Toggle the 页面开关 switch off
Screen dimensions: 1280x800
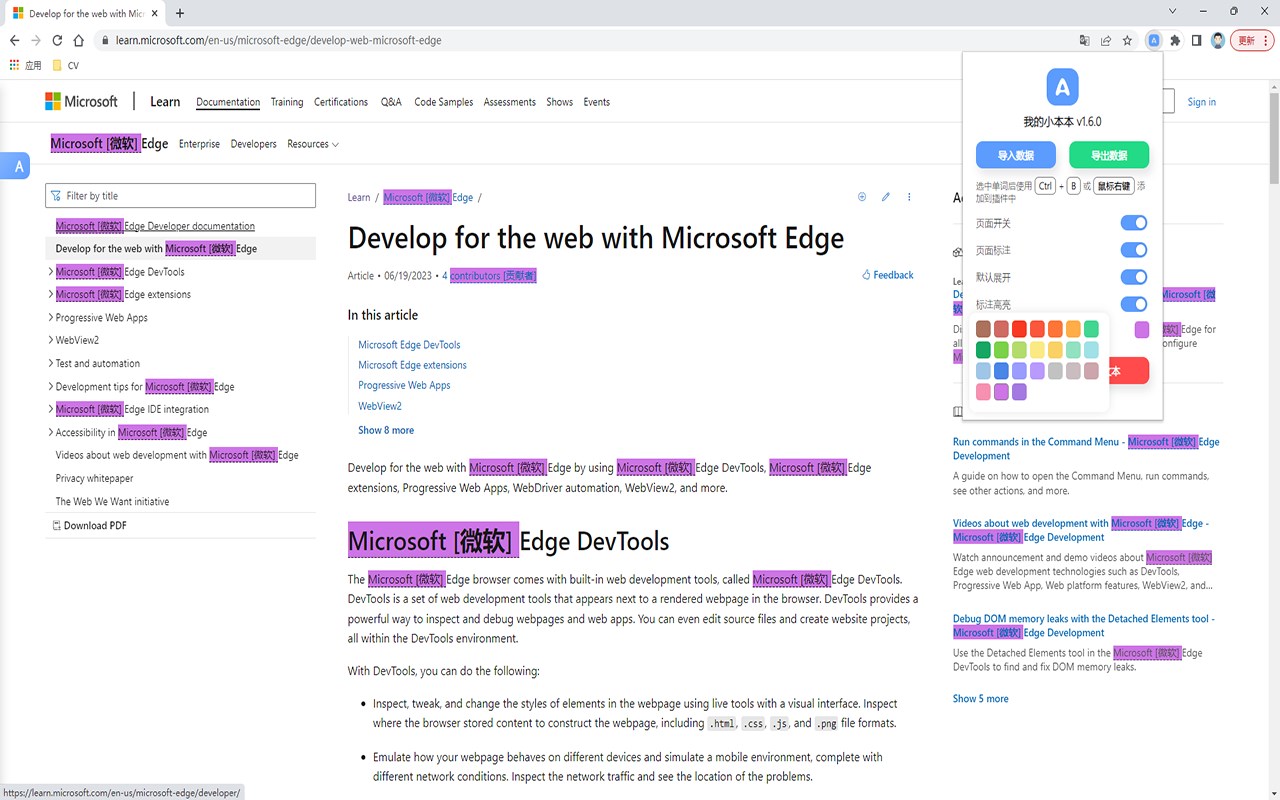pos(1133,223)
